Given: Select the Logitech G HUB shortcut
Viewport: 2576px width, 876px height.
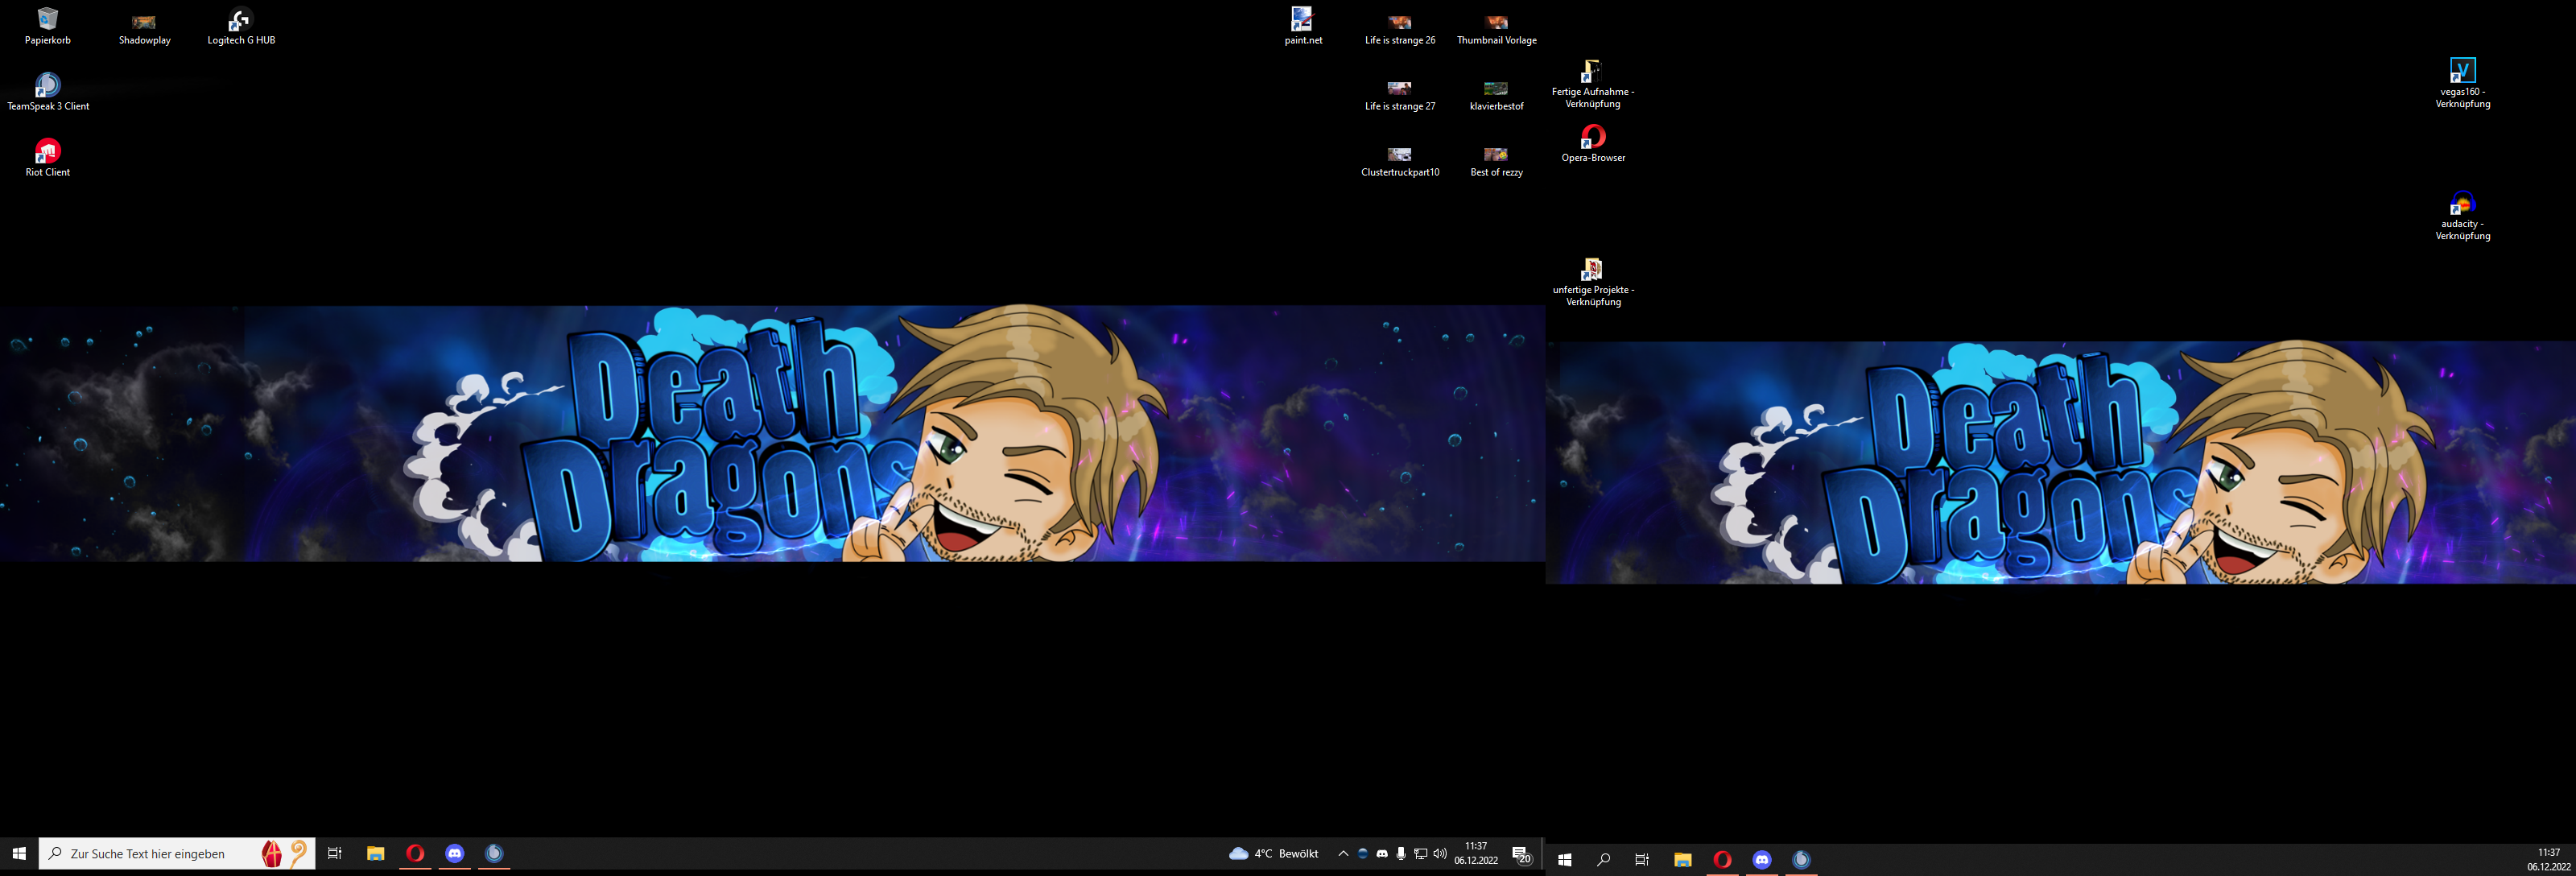Looking at the screenshot, I should pyautogui.click(x=240, y=26).
